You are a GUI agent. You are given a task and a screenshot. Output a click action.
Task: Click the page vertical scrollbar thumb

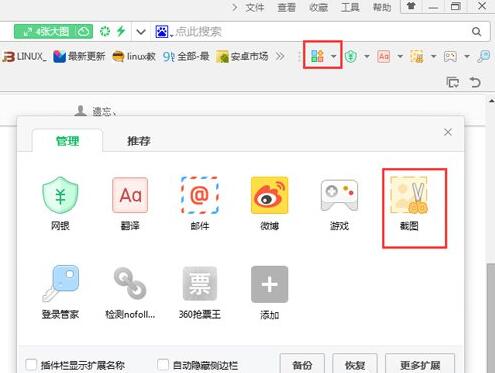tap(491, 318)
